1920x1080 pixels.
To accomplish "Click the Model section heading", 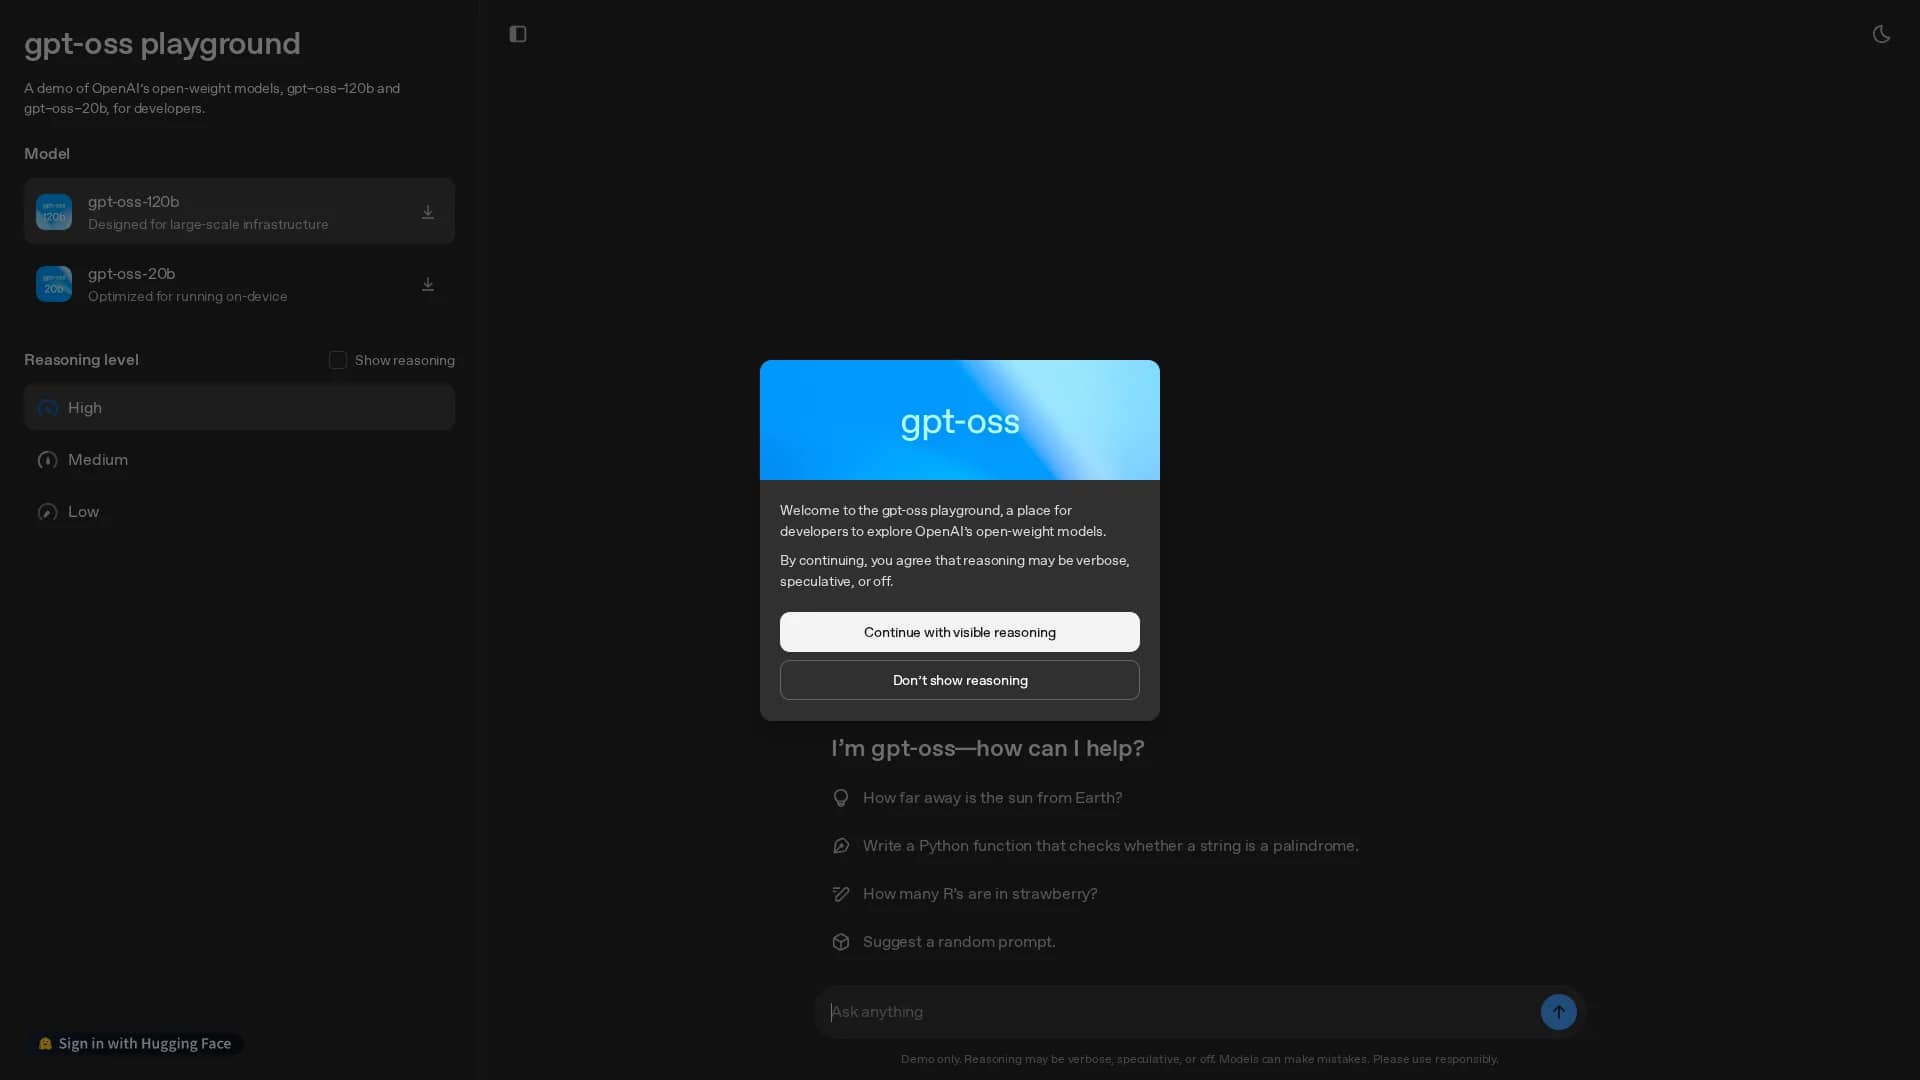I will coord(47,154).
